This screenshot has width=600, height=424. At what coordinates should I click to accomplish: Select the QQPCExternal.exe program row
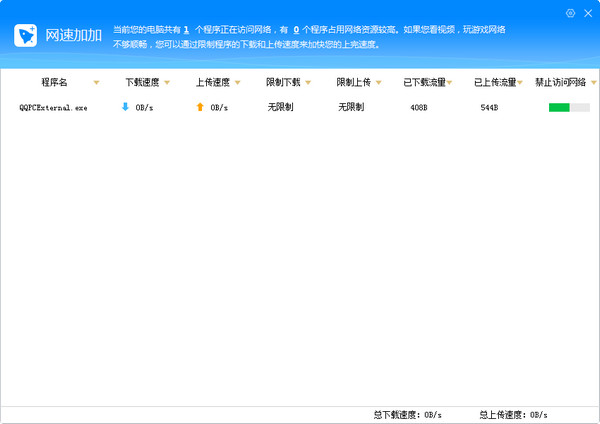tap(53, 107)
